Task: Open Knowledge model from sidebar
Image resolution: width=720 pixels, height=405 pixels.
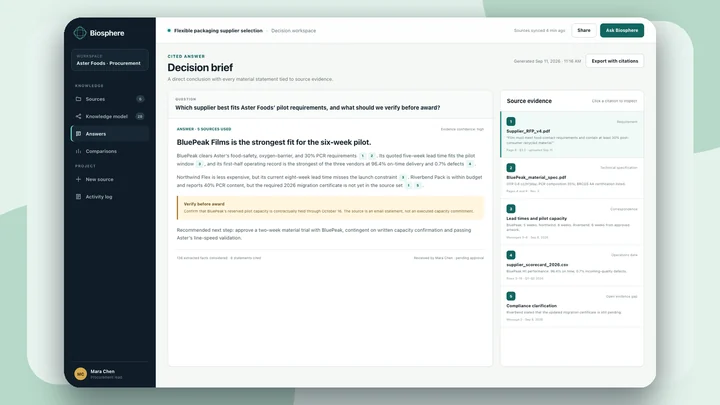Action: pos(110,116)
